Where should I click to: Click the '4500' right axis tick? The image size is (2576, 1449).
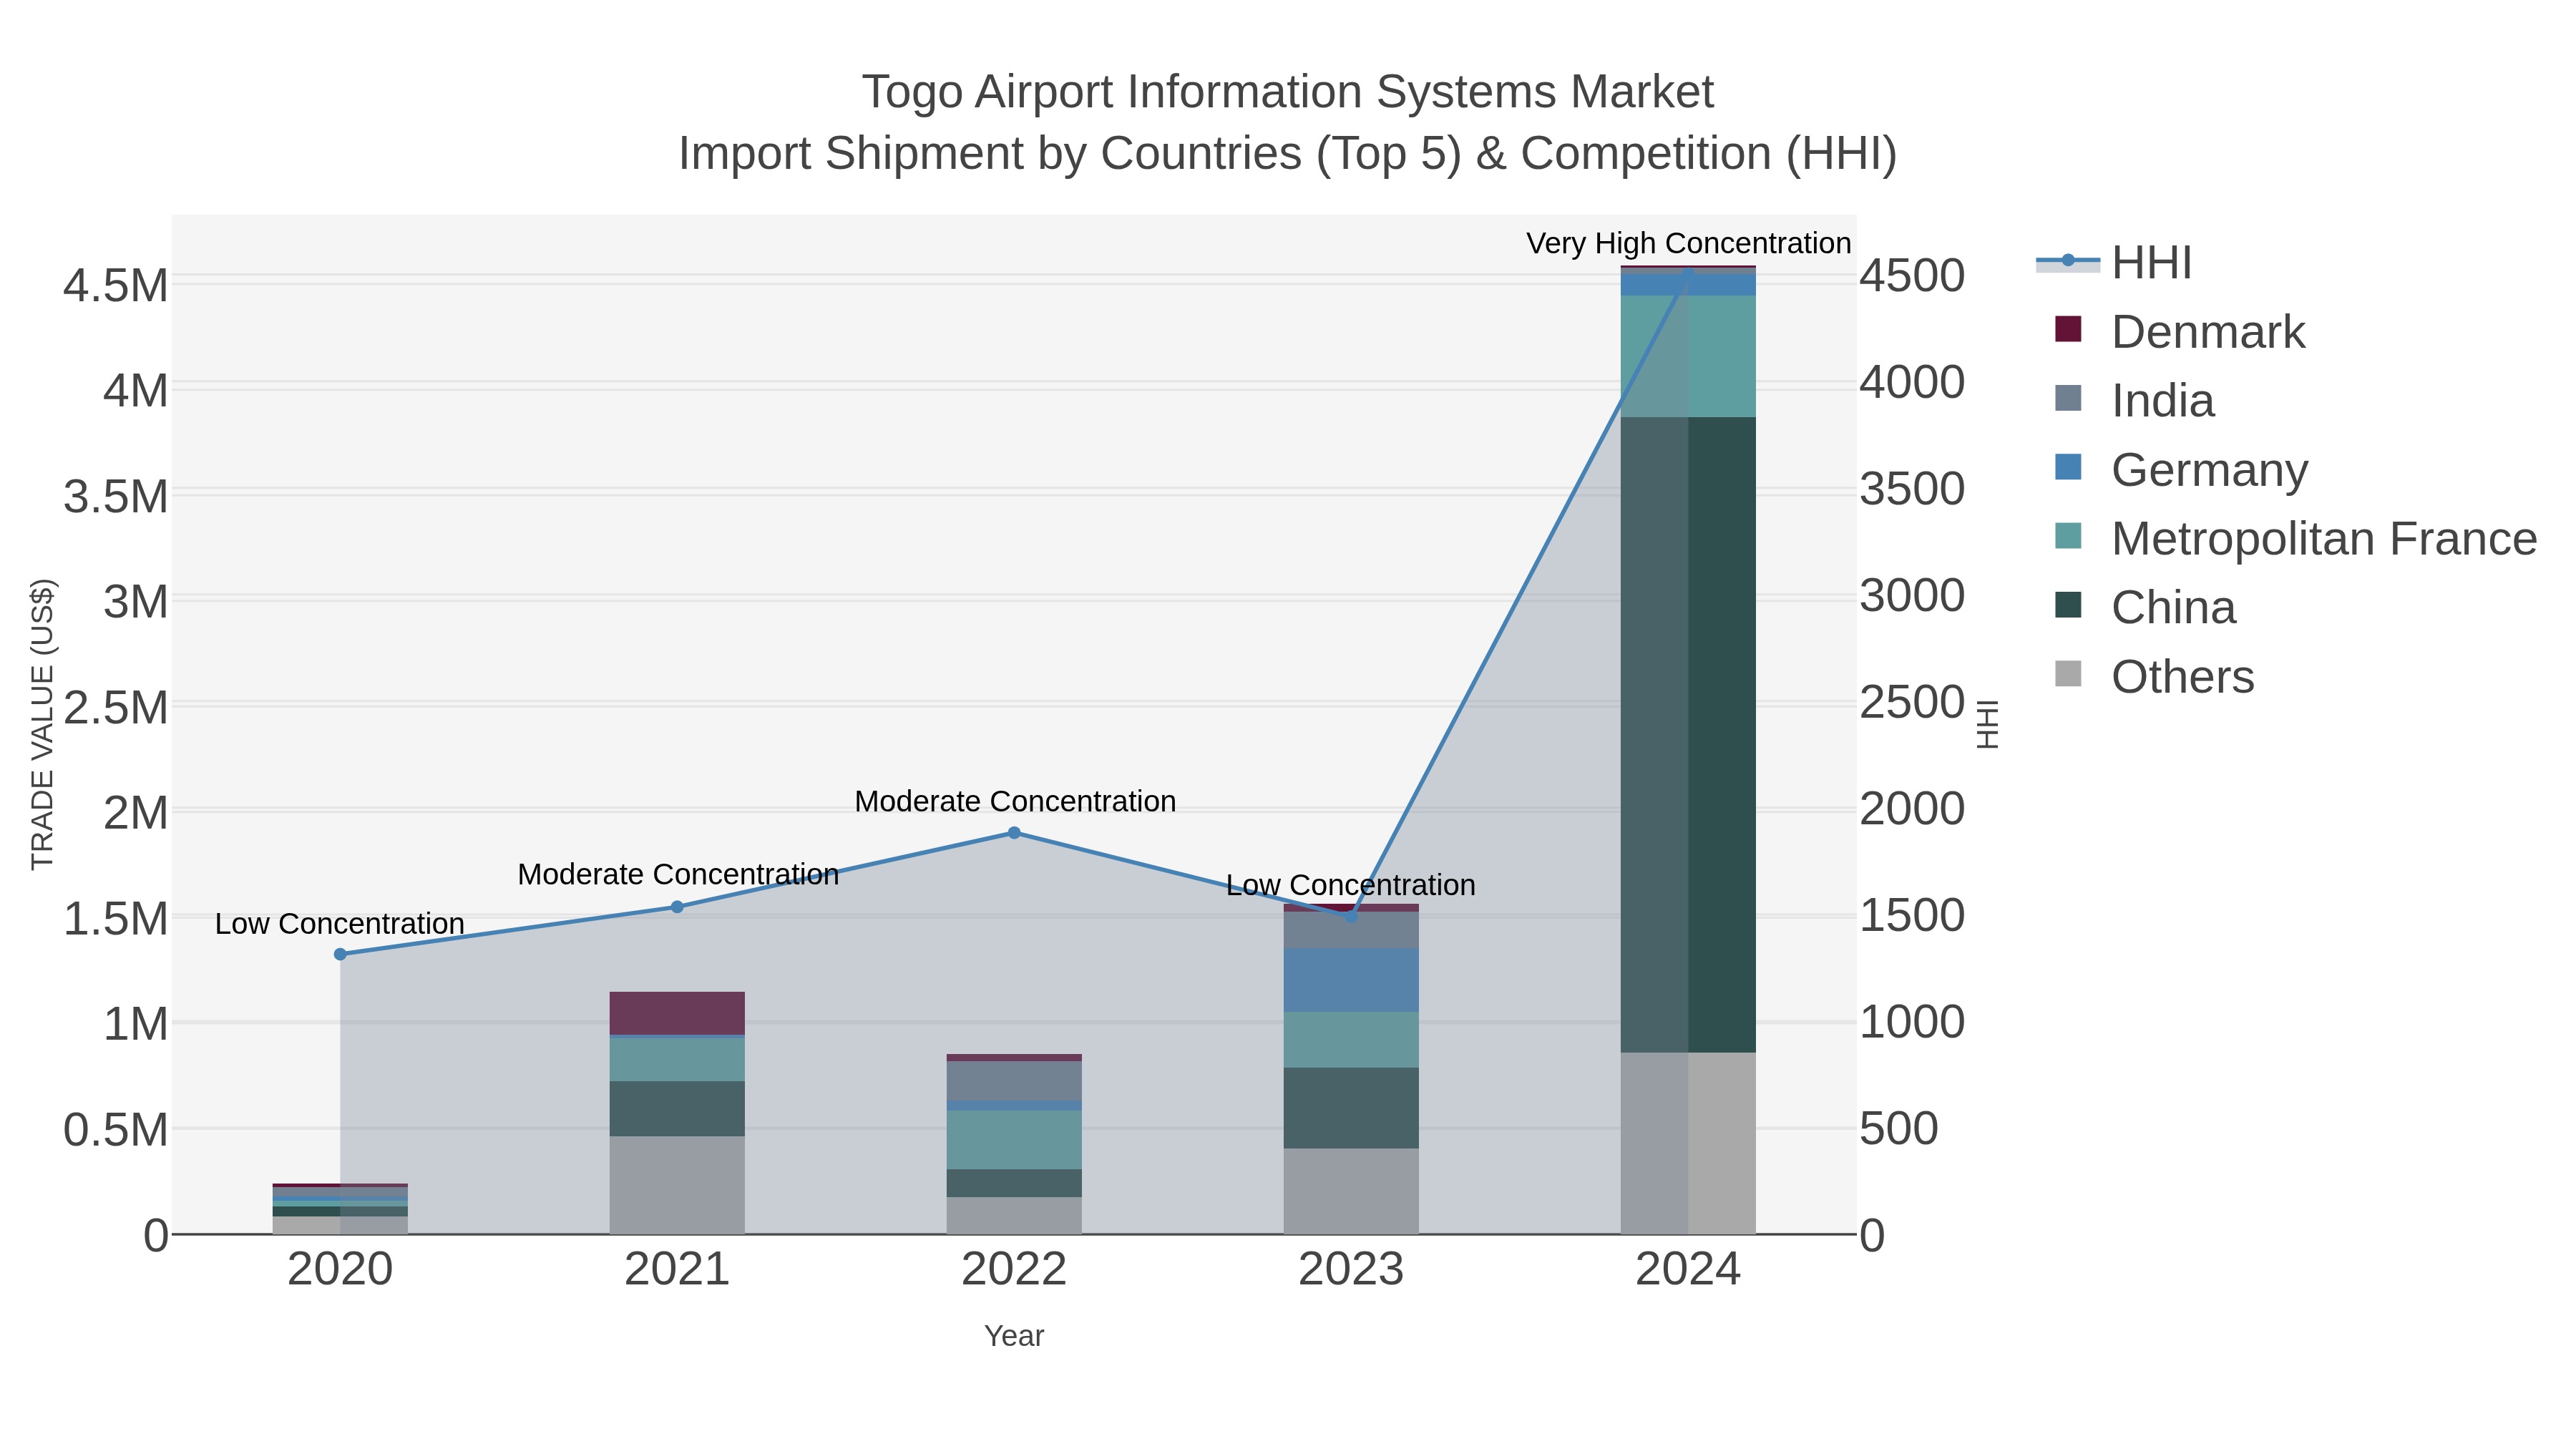tap(1912, 276)
